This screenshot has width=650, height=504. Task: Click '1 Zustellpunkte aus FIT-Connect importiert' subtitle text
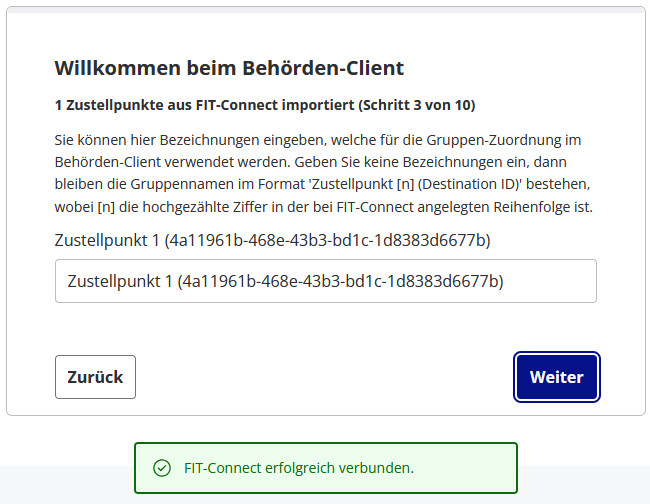coord(205,105)
